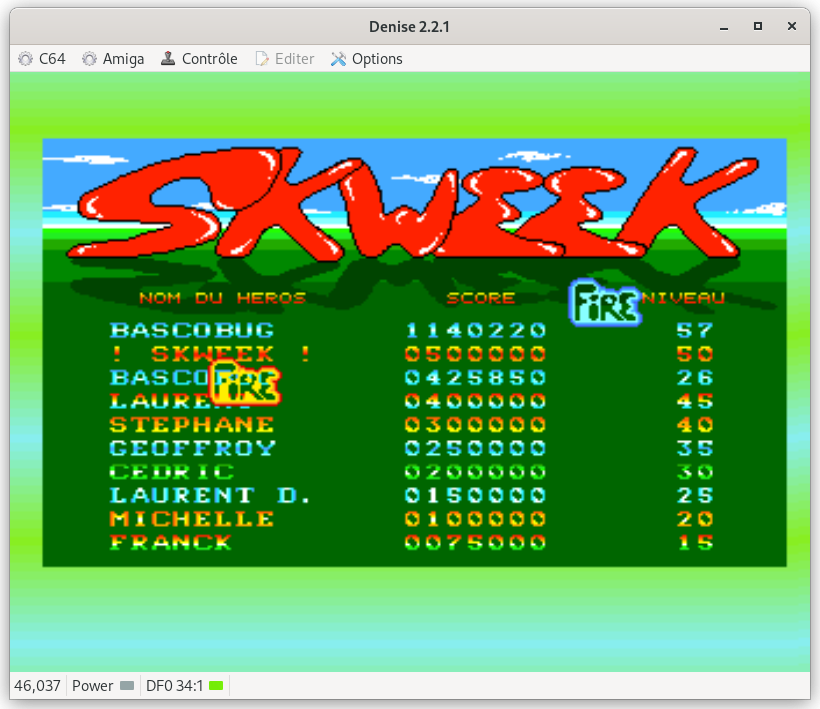Click the tools icon beside Options

(x=338, y=59)
